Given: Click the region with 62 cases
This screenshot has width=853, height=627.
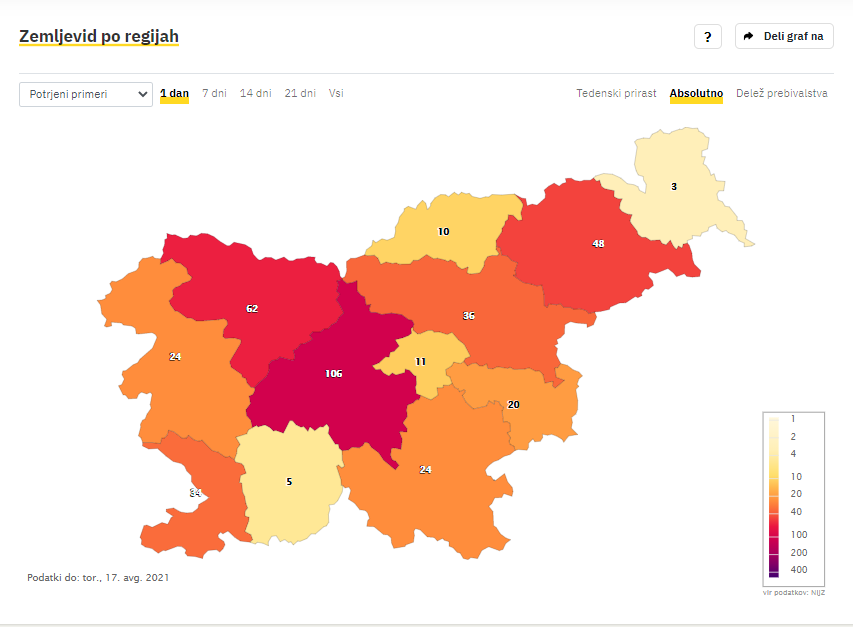Looking at the screenshot, I should tap(252, 308).
